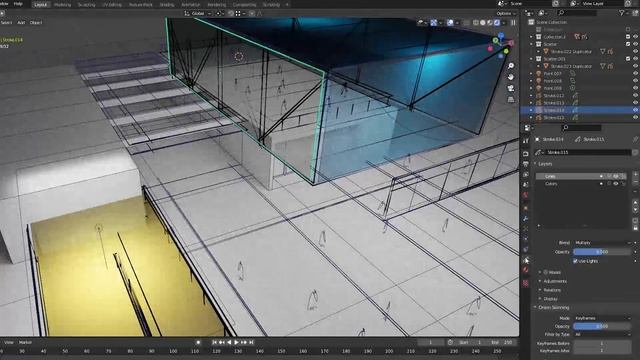Expand the Masks subpanel

point(540,272)
